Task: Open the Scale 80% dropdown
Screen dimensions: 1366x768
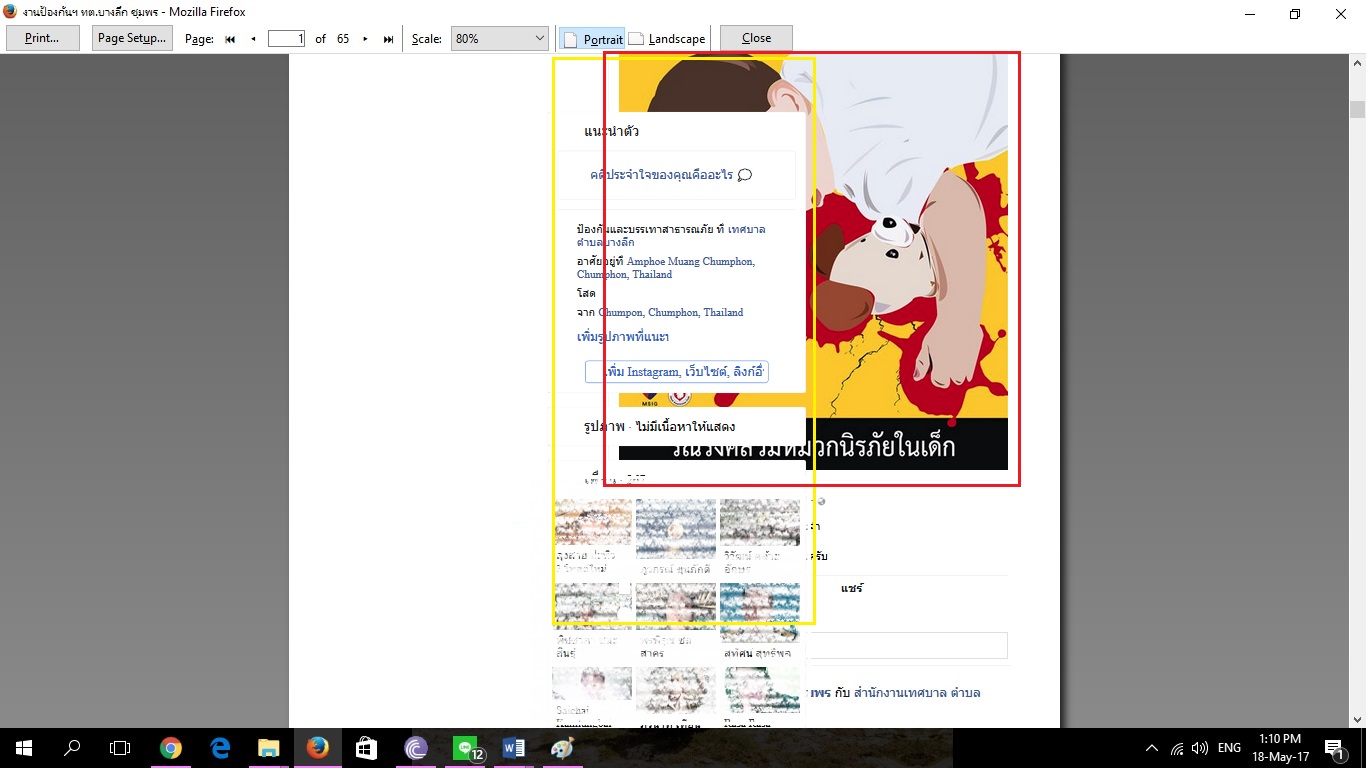Action: (499, 39)
